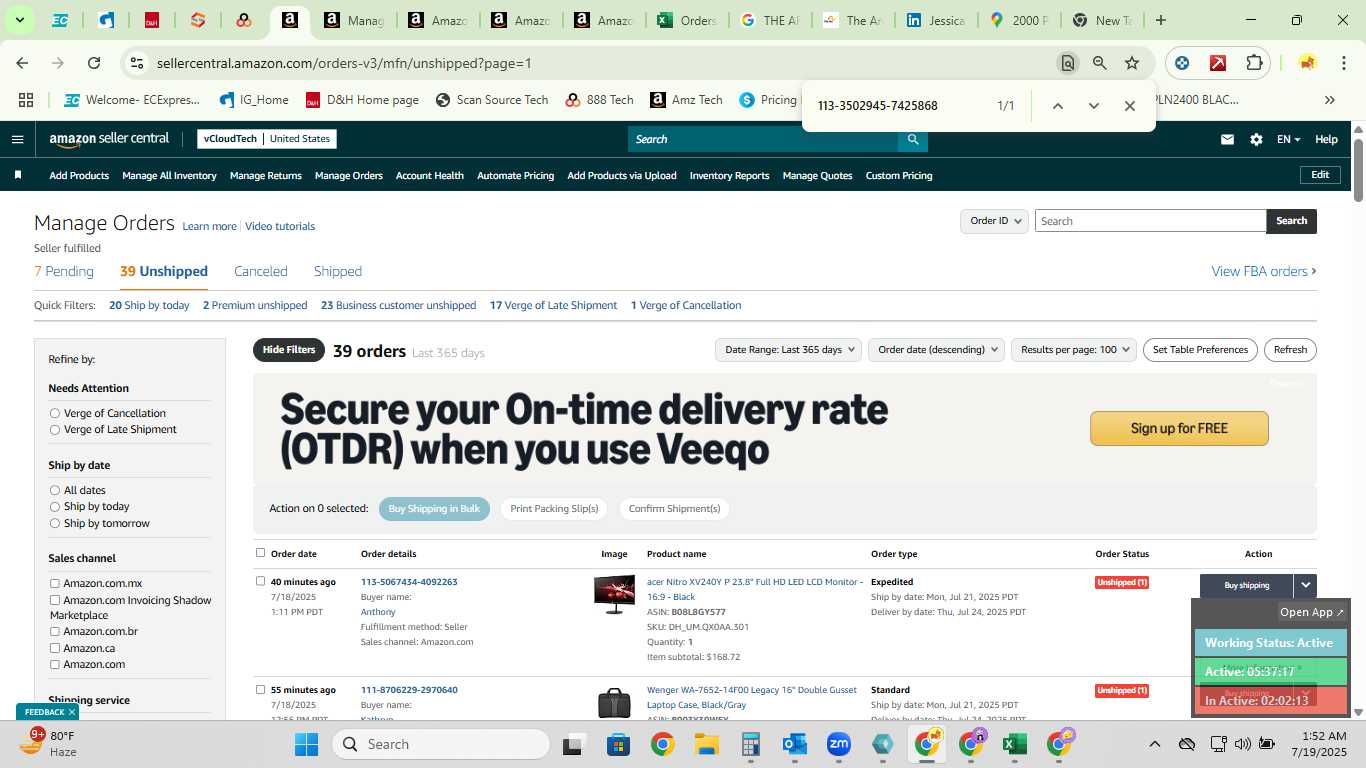Select Verge of Cancellation radio filter
The width and height of the screenshot is (1366, 768).
pyautogui.click(x=55, y=413)
